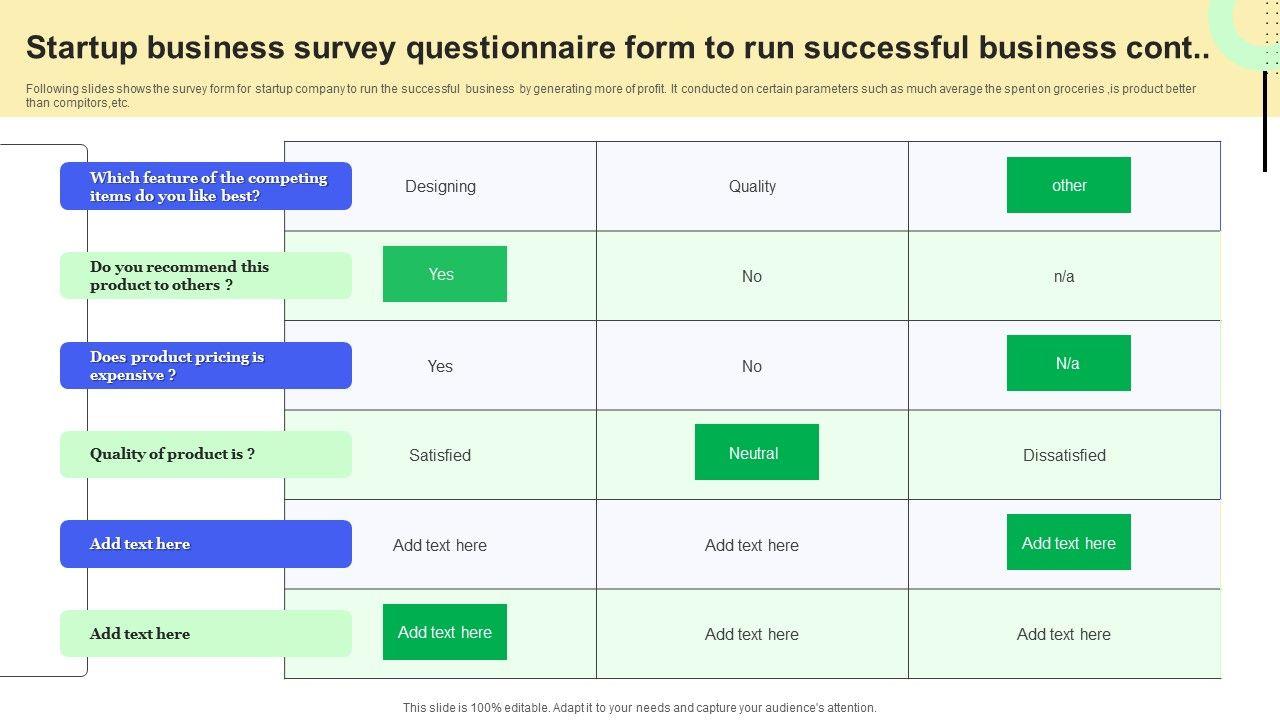
Task: Select "Satisfied" for product quality
Action: point(440,455)
